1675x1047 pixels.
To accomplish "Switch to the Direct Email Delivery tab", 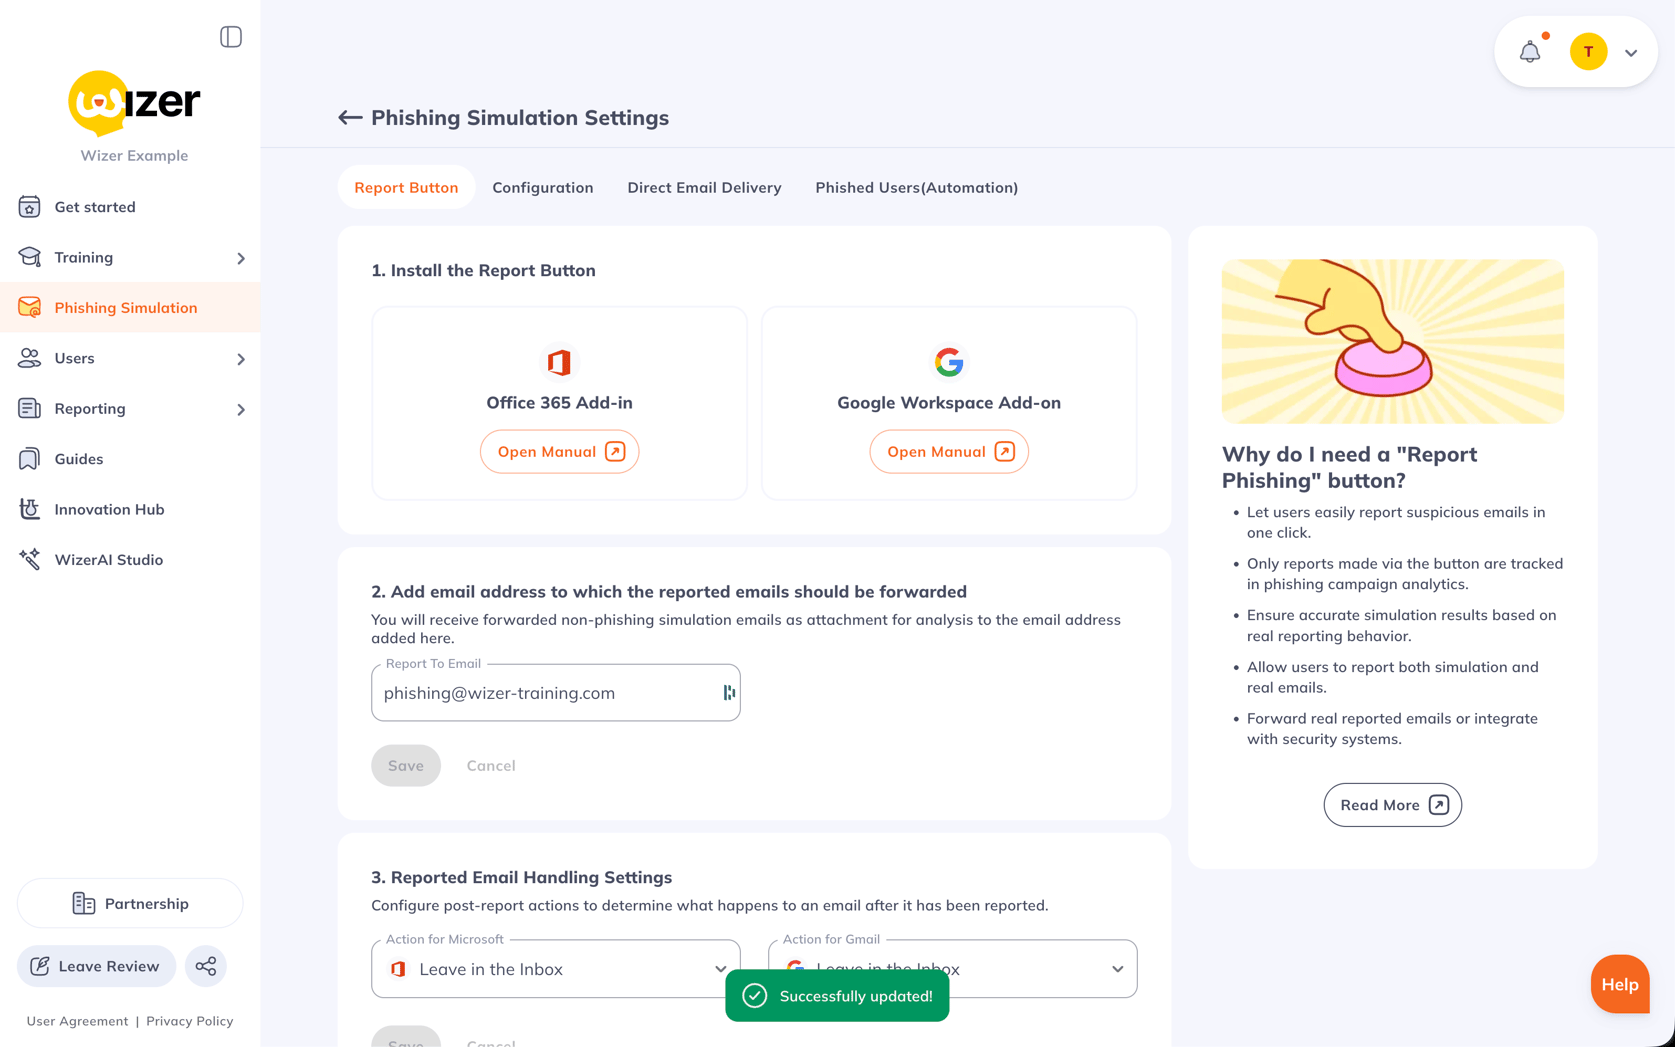I will (x=704, y=188).
